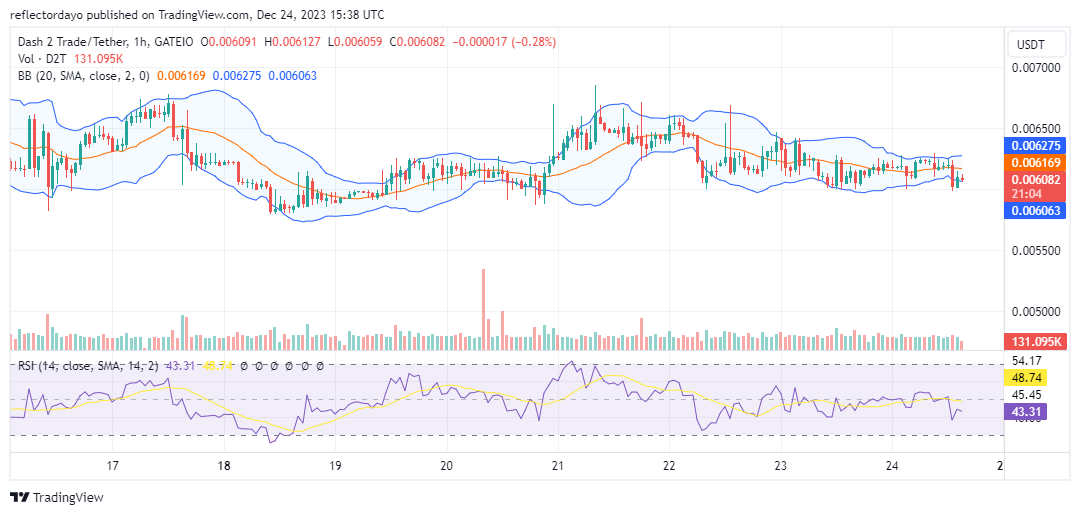This screenshot has width=1080, height=515.
Task: Click the 45.45 RSI axis label
Action: (1028, 395)
